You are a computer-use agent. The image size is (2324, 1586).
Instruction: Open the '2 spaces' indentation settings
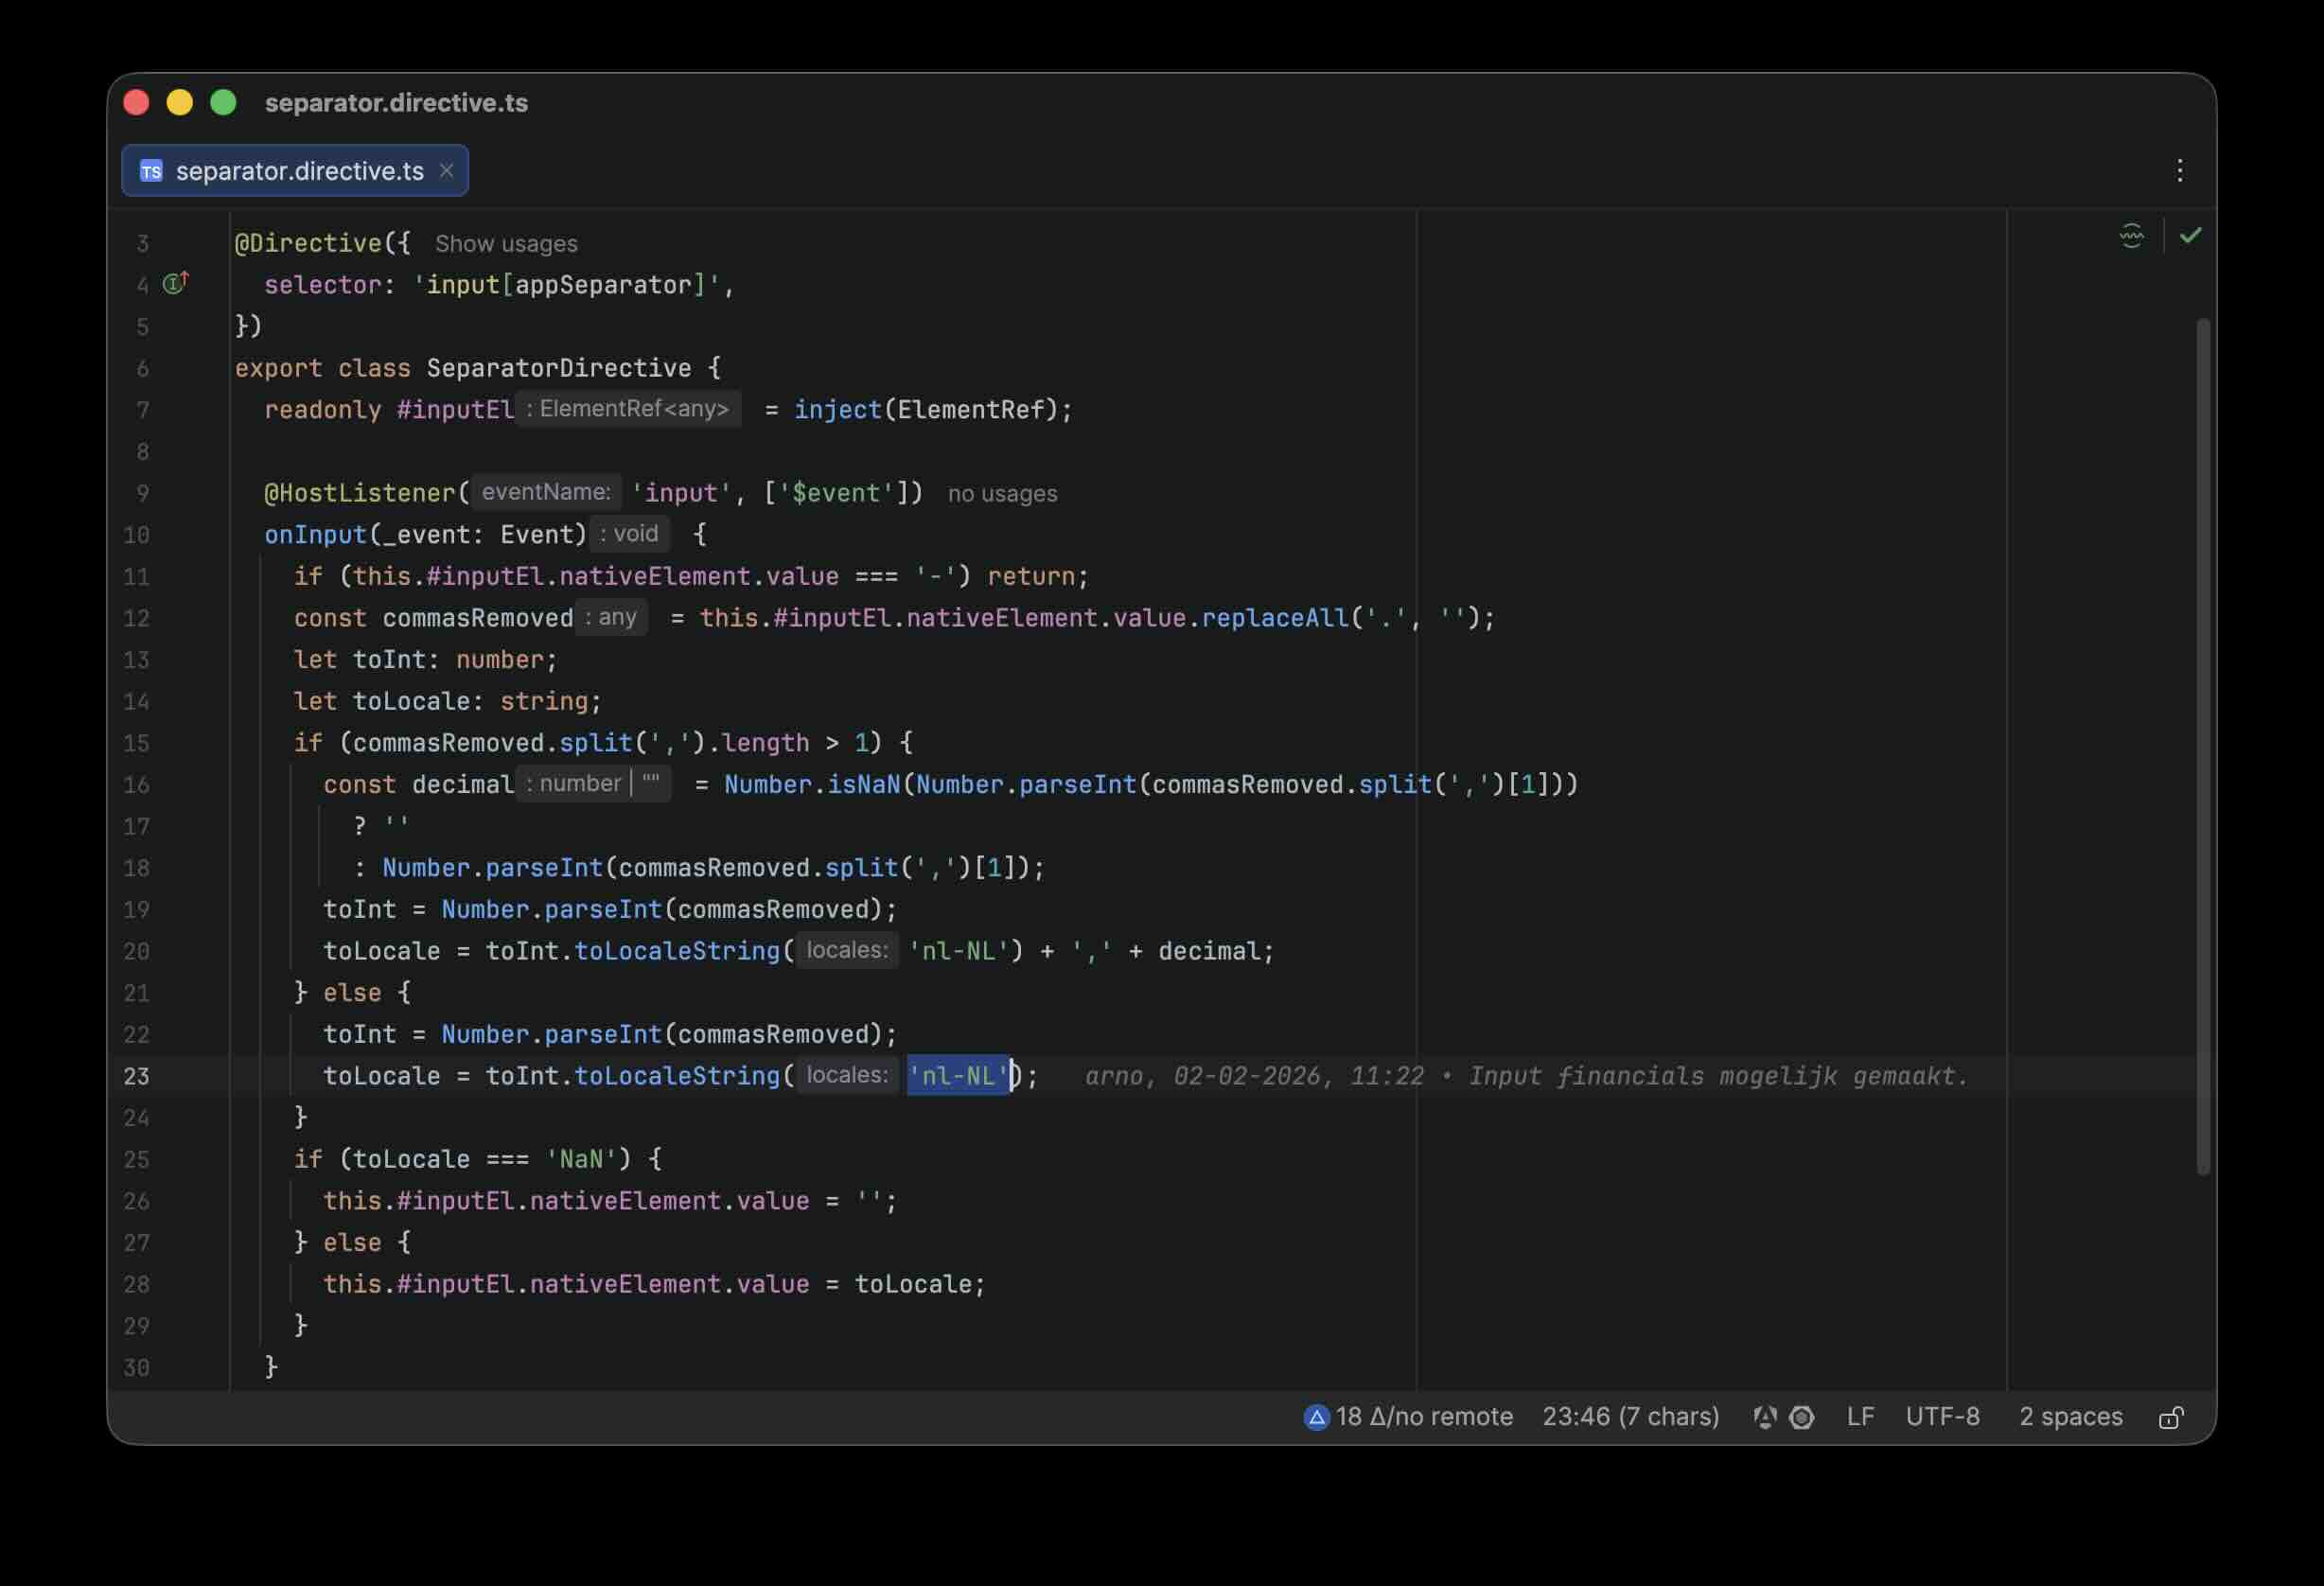click(2070, 1417)
